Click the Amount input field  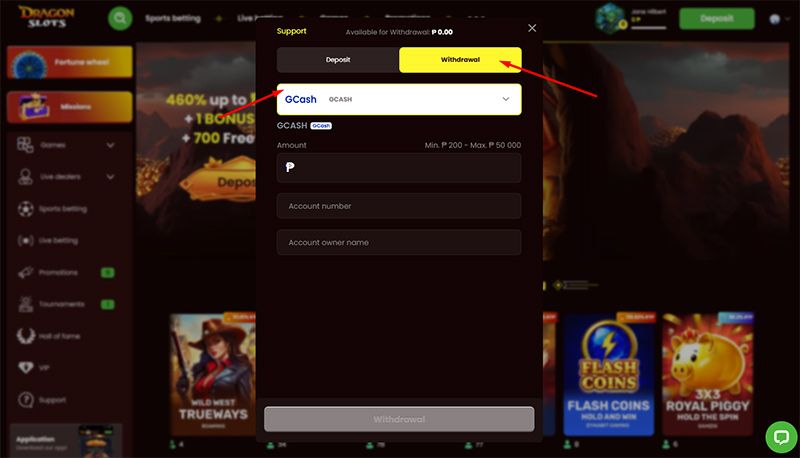[x=399, y=168]
